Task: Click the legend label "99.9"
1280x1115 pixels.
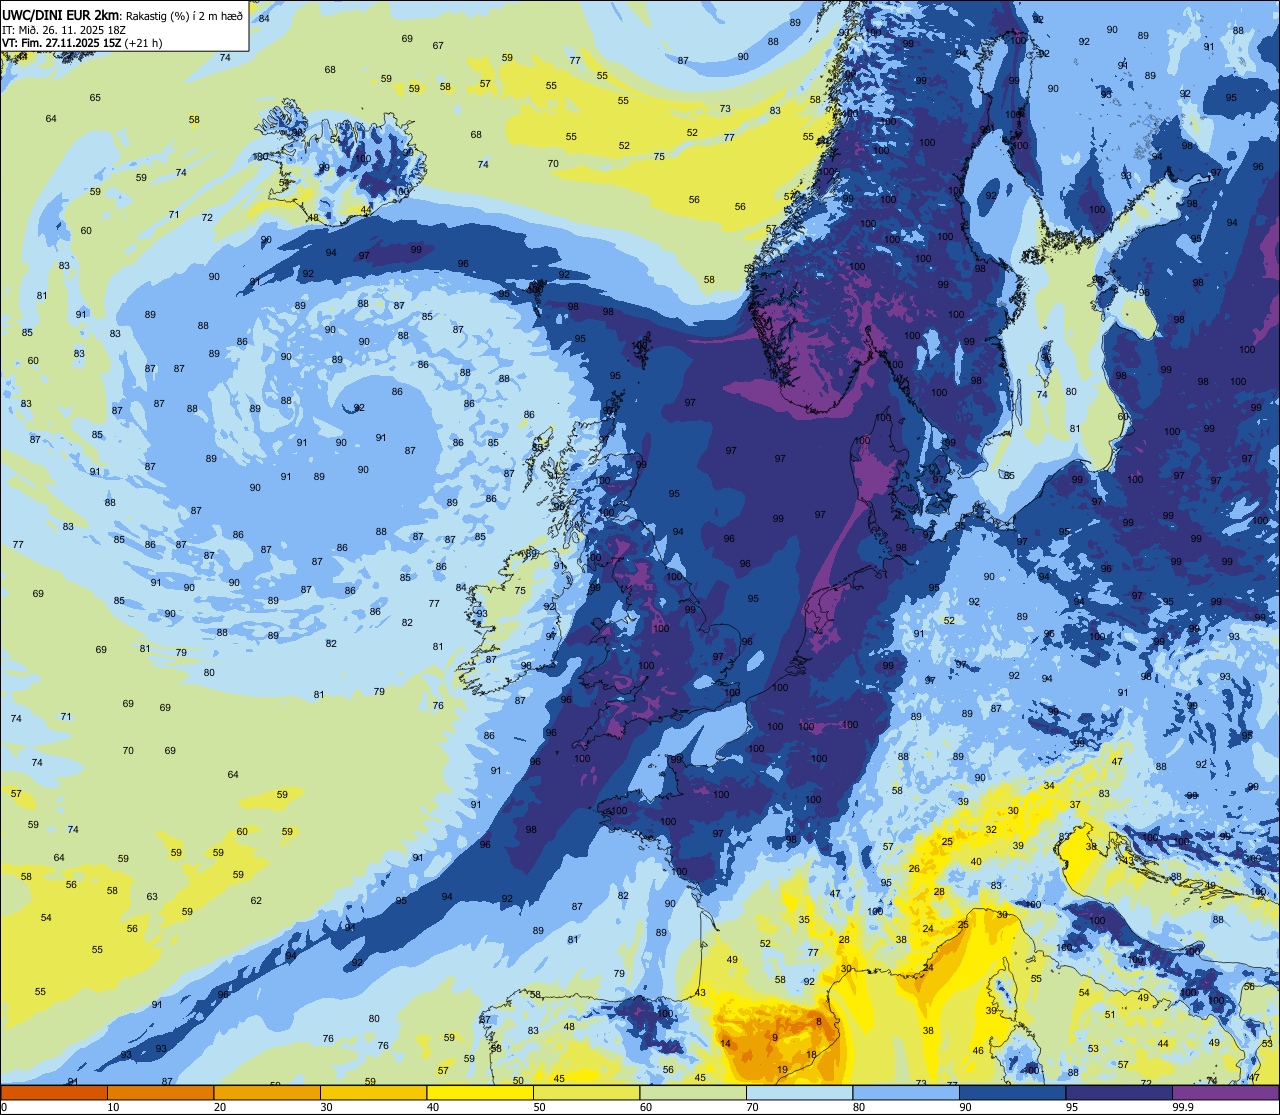Action: [x=1183, y=1107]
